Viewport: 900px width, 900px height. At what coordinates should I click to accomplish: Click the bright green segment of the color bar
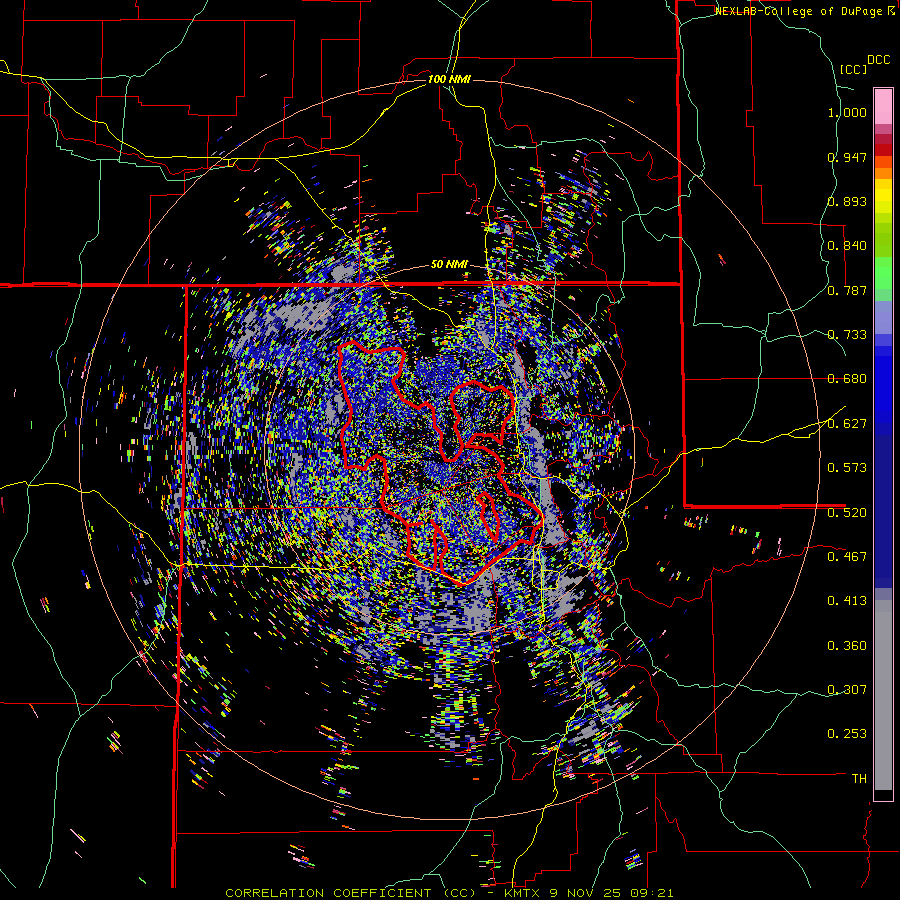tap(883, 273)
